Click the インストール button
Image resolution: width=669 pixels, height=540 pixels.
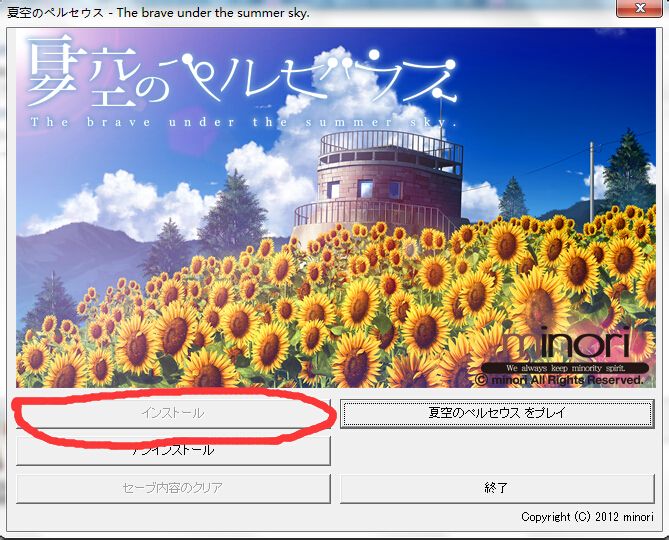click(x=173, y=413)
